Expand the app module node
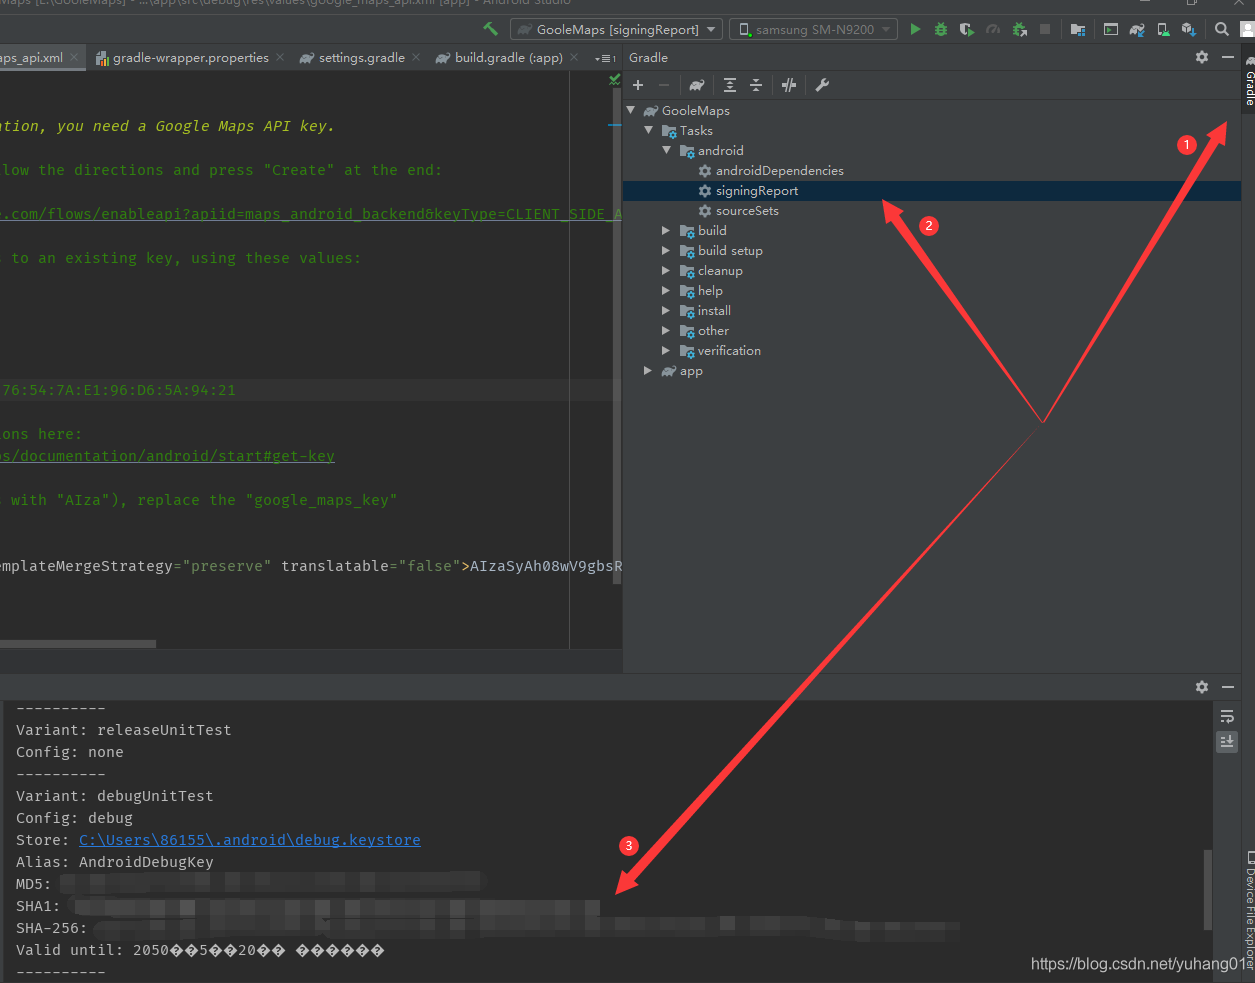Viewport: 1255px width, 983px height. point(649,370)
